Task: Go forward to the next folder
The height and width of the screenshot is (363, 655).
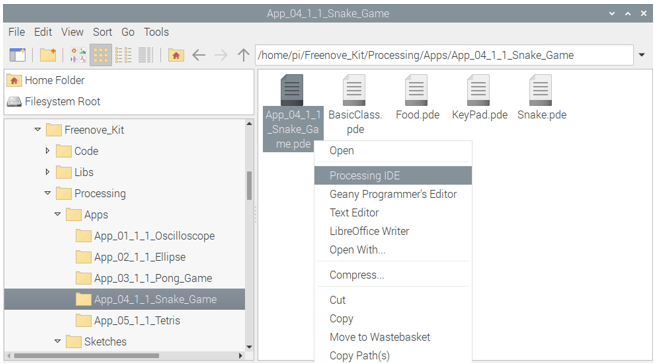Action: pos(221,55)
